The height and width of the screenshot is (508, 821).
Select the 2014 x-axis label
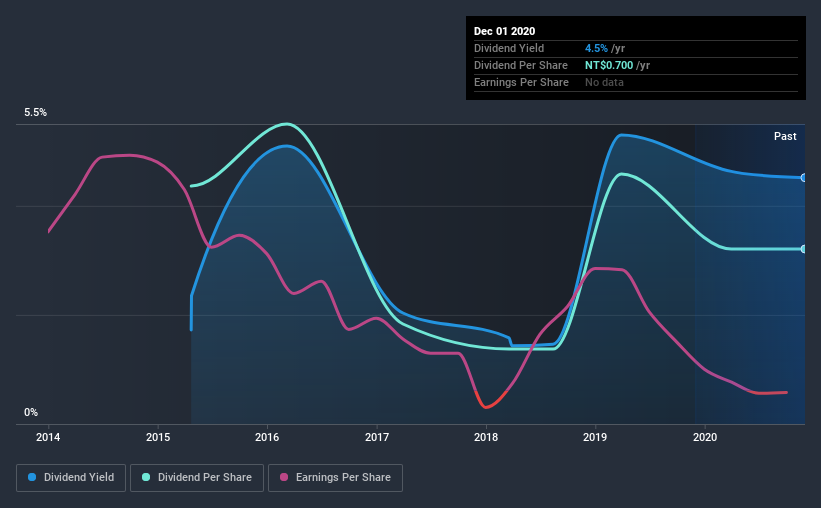48,437
